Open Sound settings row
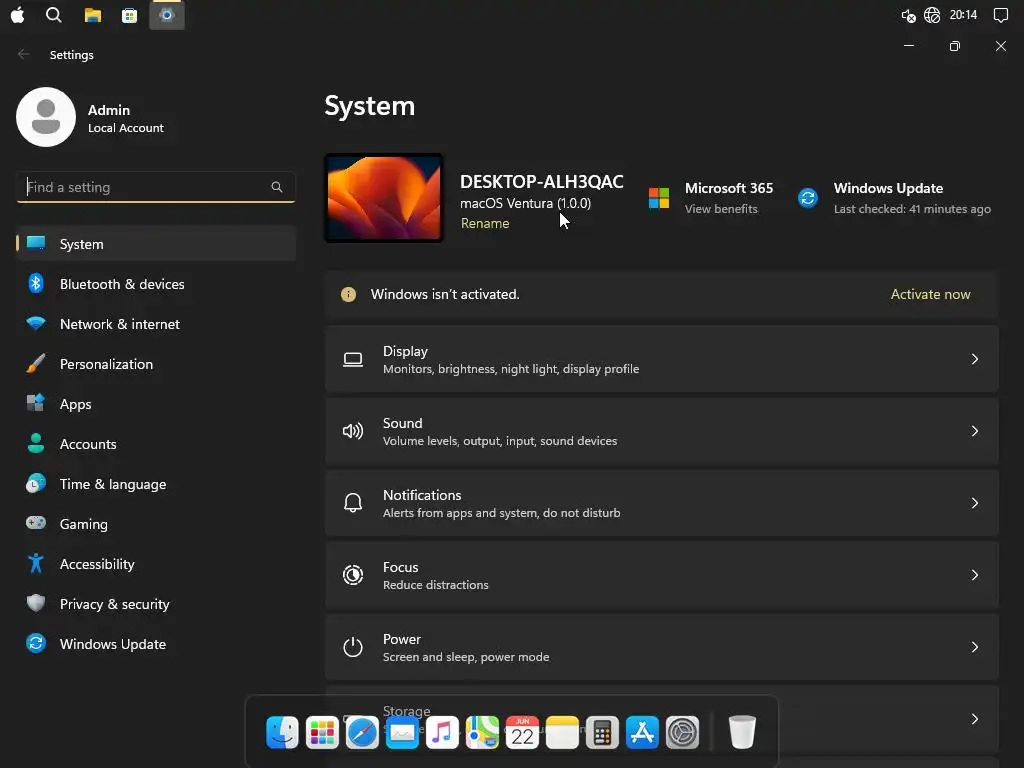Screen dimensions: 1024x768 tap(662, 431)
